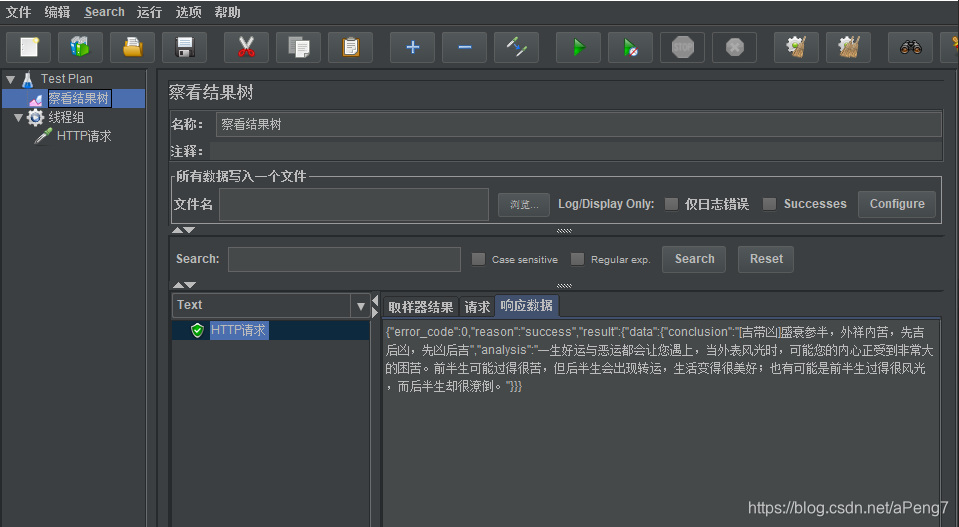Select the Test Plan root node label
959x527 pixels.
67,79
